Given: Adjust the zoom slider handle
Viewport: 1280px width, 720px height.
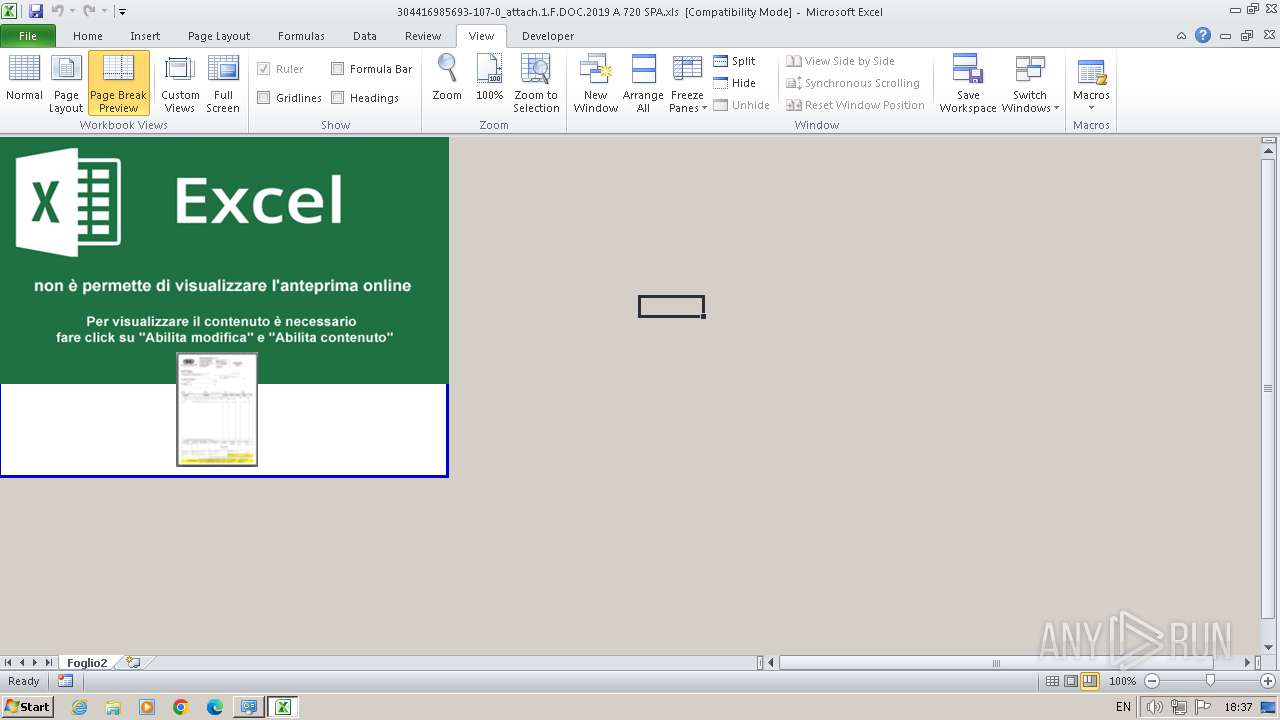Looking at the screenshot, I should 1210,681.
